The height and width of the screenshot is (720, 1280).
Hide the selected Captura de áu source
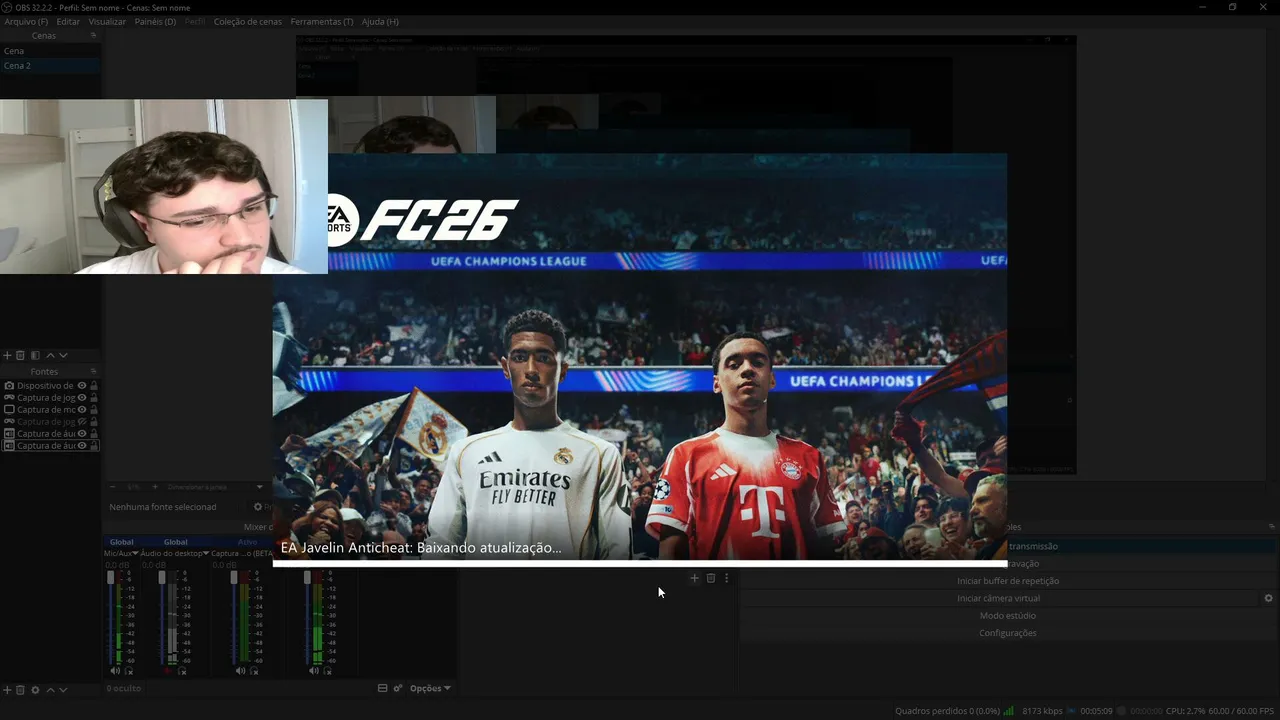click(x=82, y=445)
